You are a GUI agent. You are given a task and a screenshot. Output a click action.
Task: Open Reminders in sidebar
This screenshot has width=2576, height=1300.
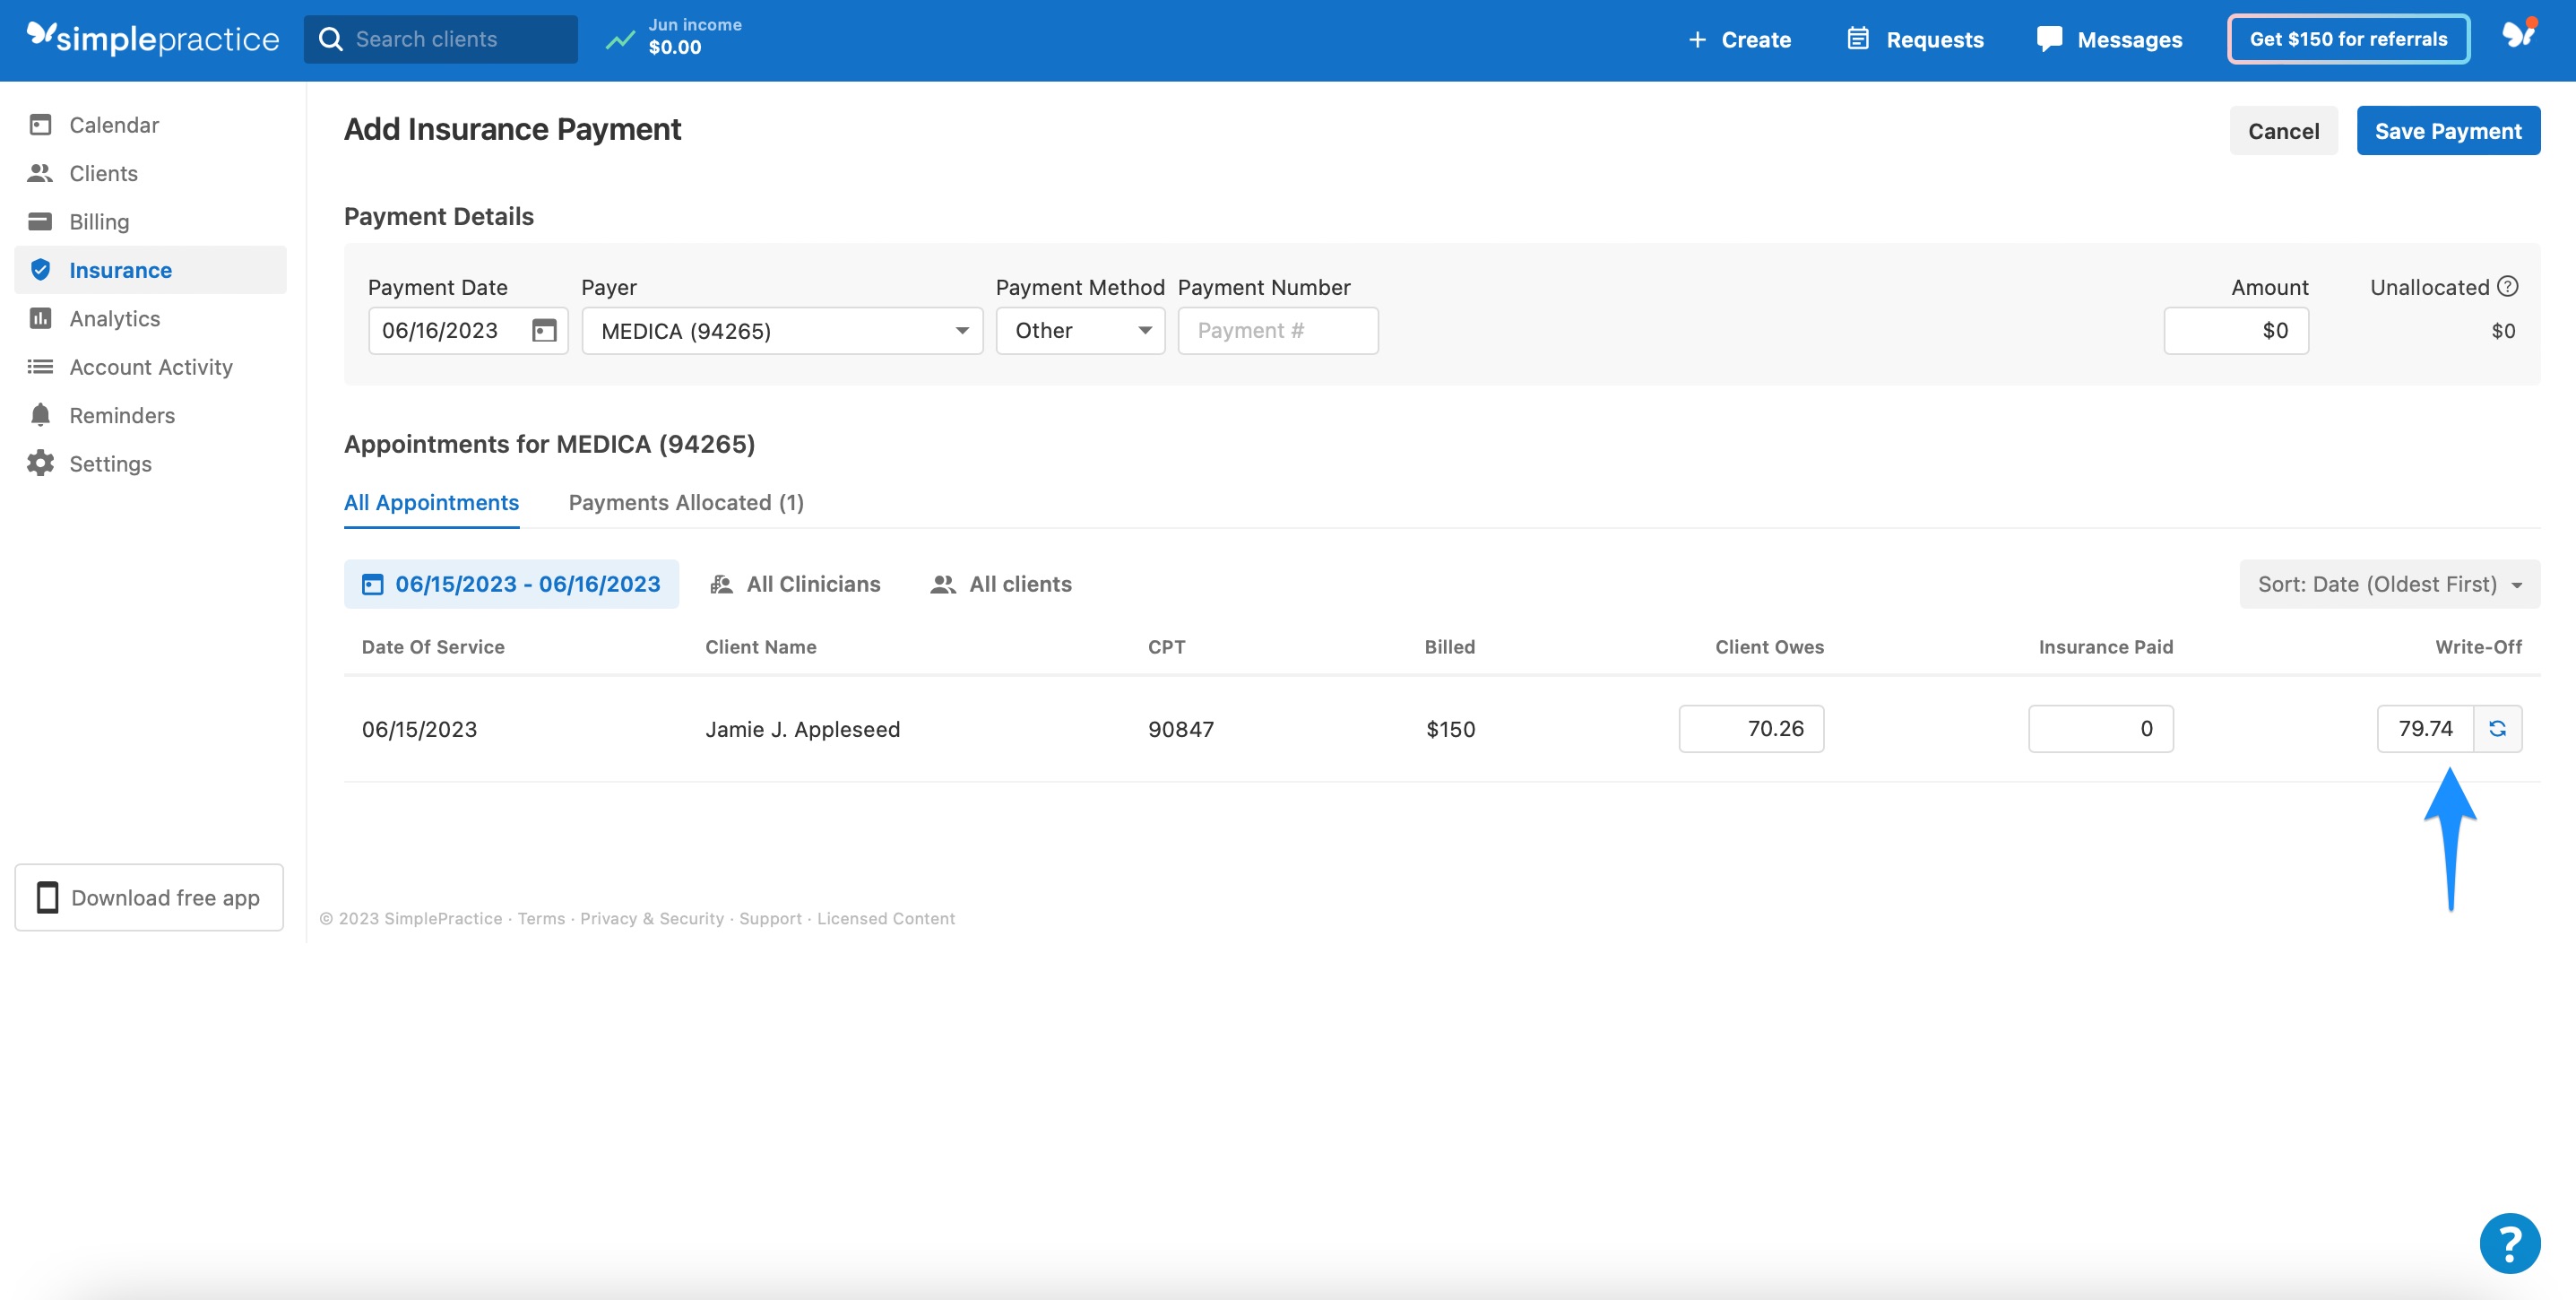(150, 415)
